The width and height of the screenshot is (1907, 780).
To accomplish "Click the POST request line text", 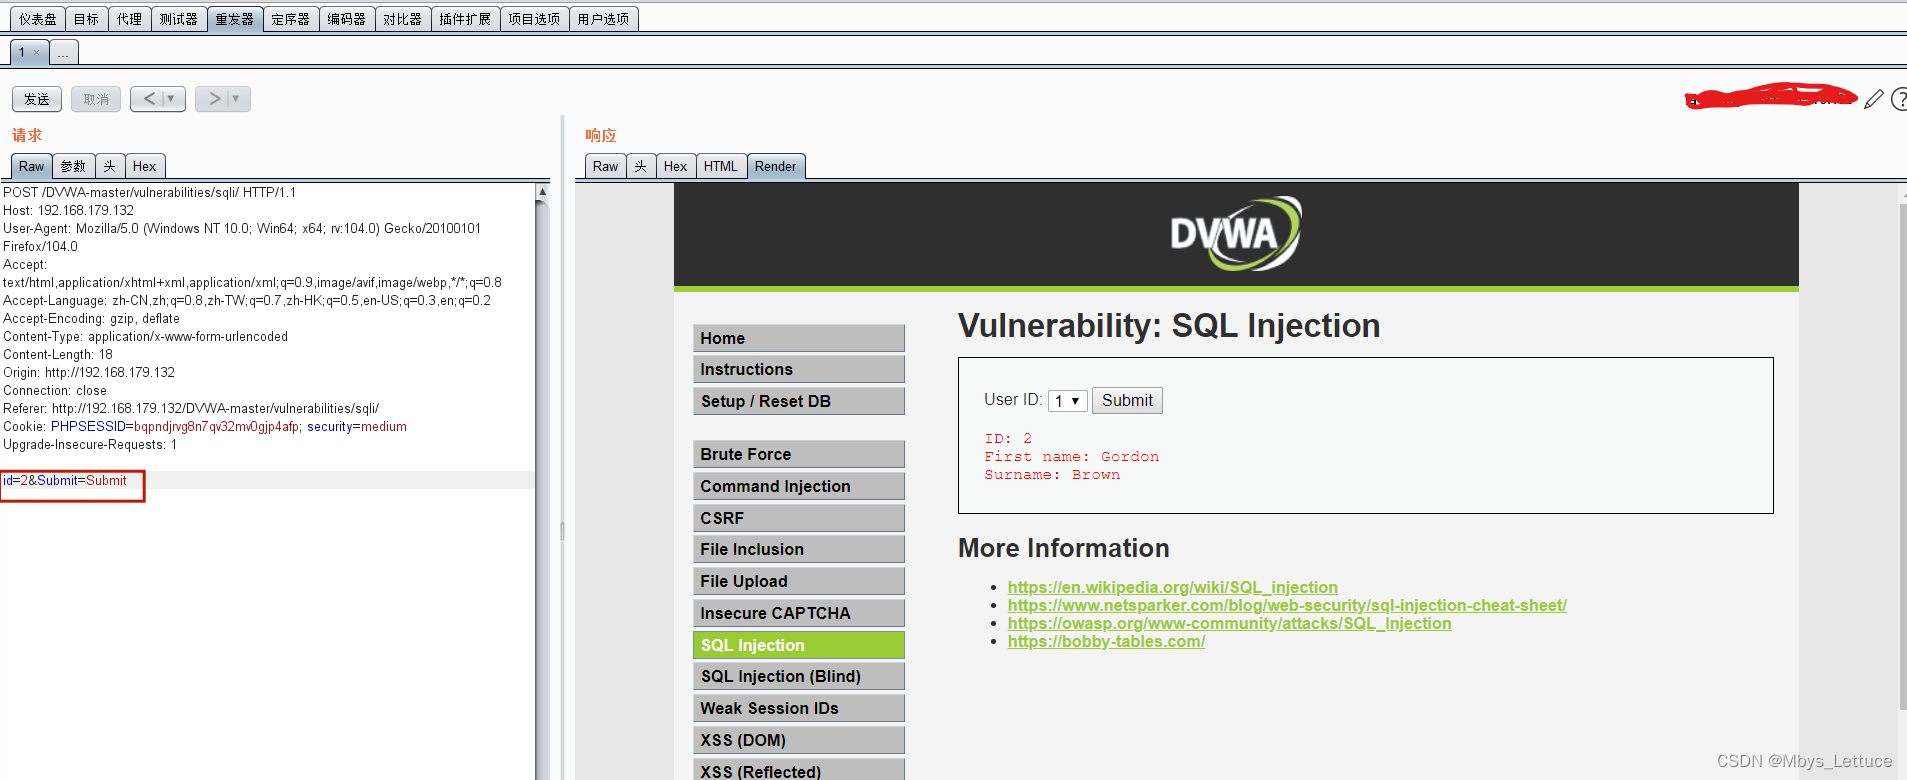I will coord(150,193).
